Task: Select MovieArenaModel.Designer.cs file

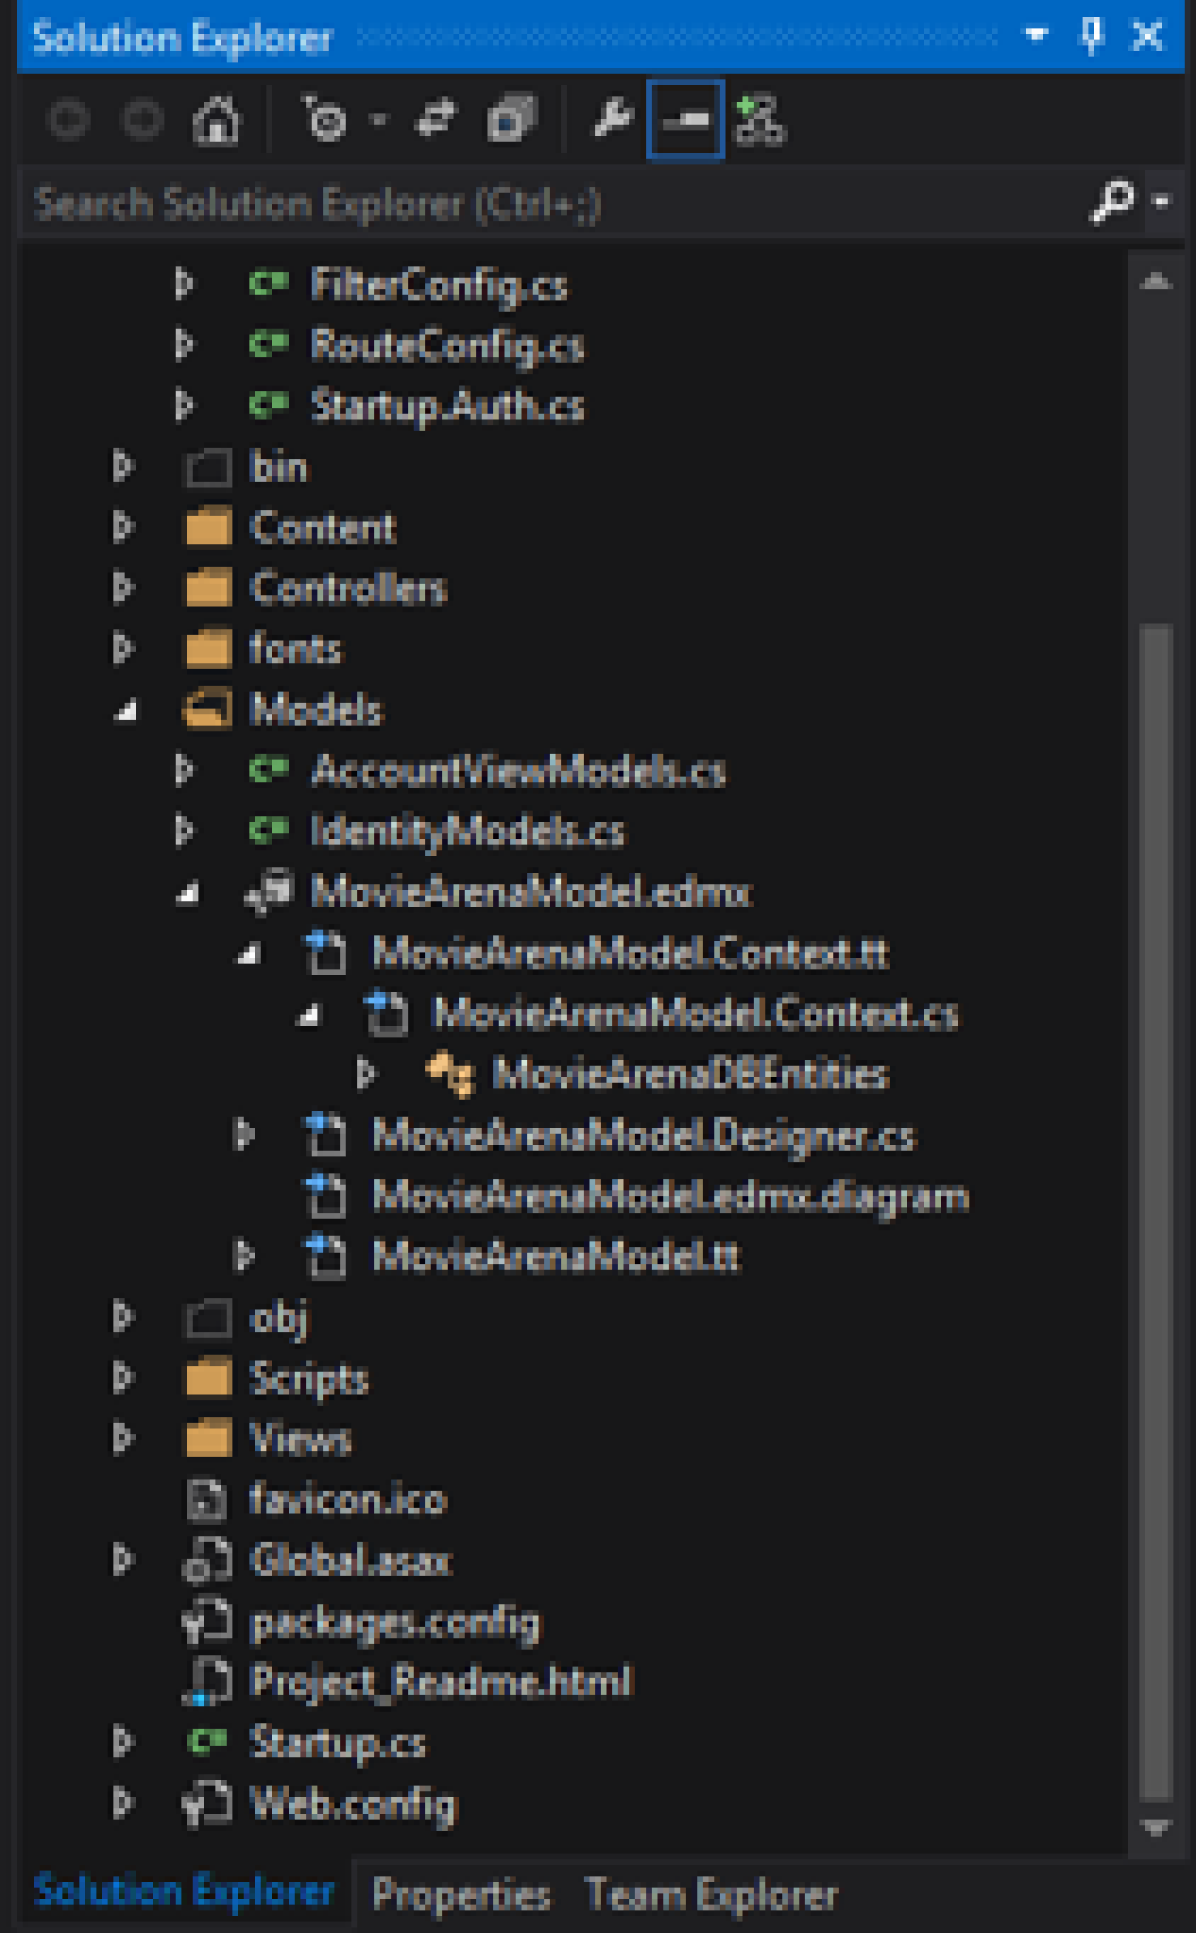Action: 643,1135
